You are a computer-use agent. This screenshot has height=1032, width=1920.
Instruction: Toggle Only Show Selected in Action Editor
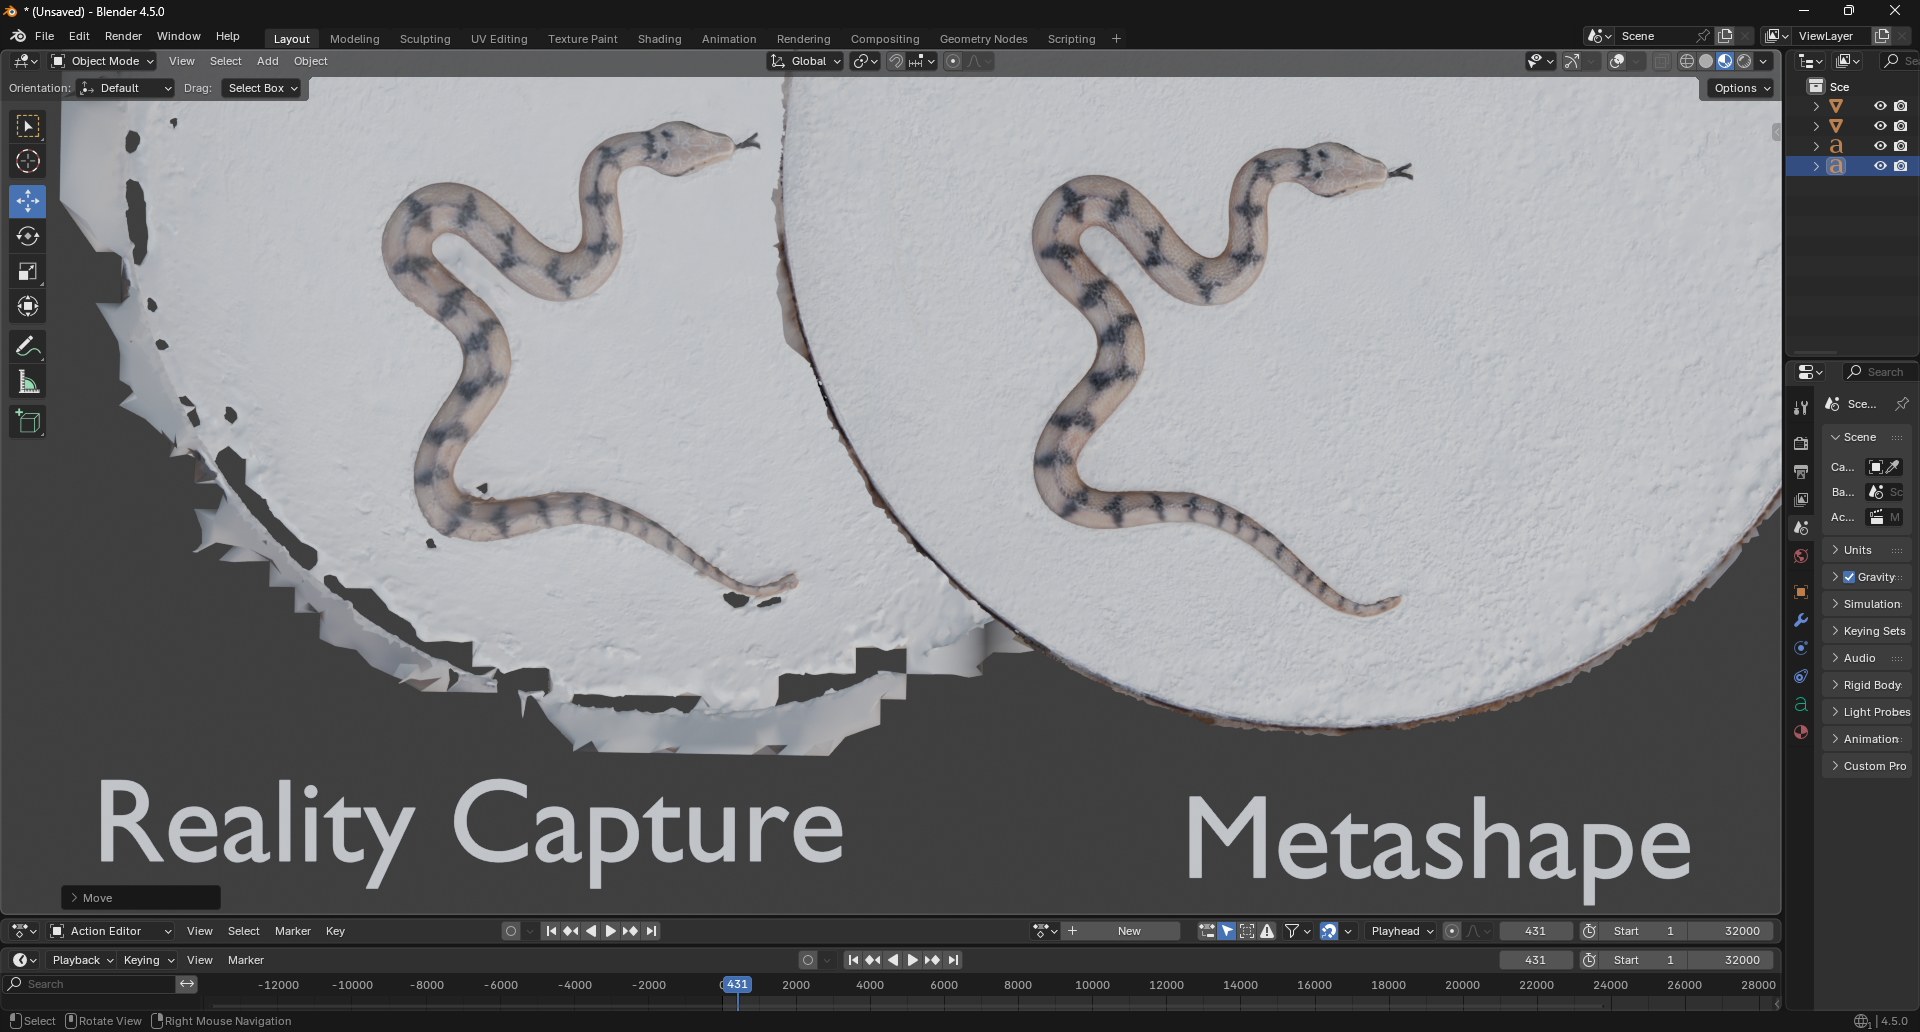(1227, 931)
